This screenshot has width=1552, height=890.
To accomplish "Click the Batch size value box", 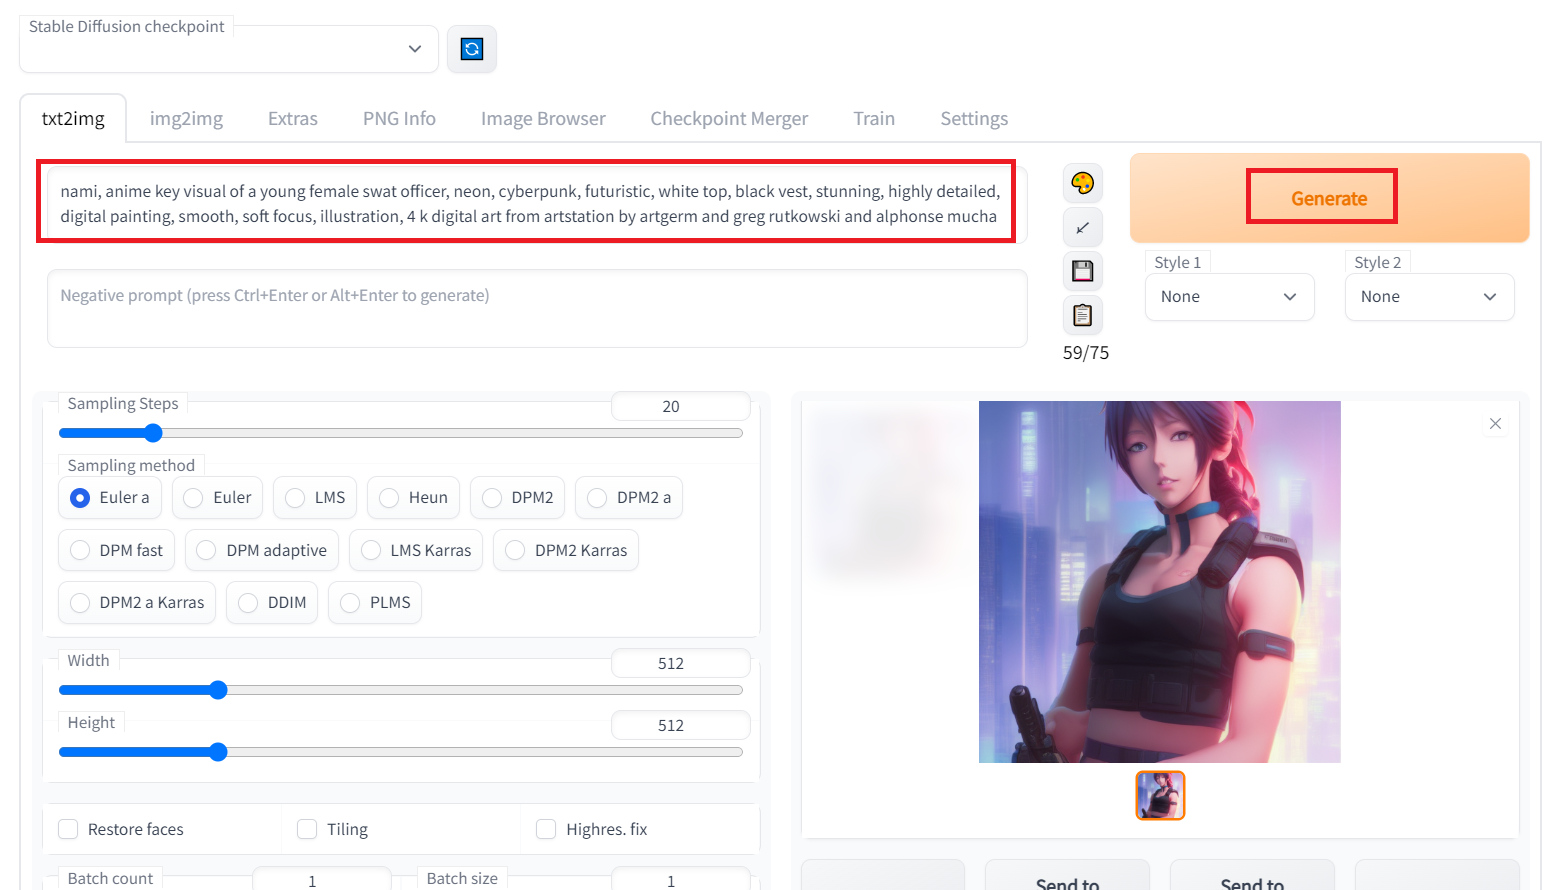I will (x=680, y=880).
